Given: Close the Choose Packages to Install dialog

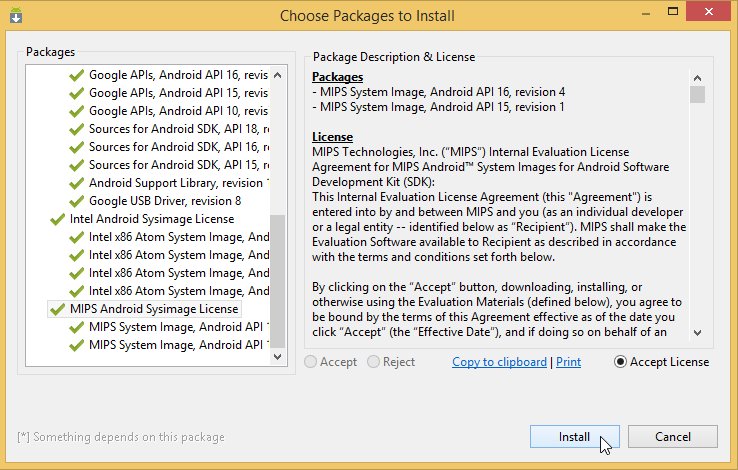Looking at the screenshot, I should [708, 12].
